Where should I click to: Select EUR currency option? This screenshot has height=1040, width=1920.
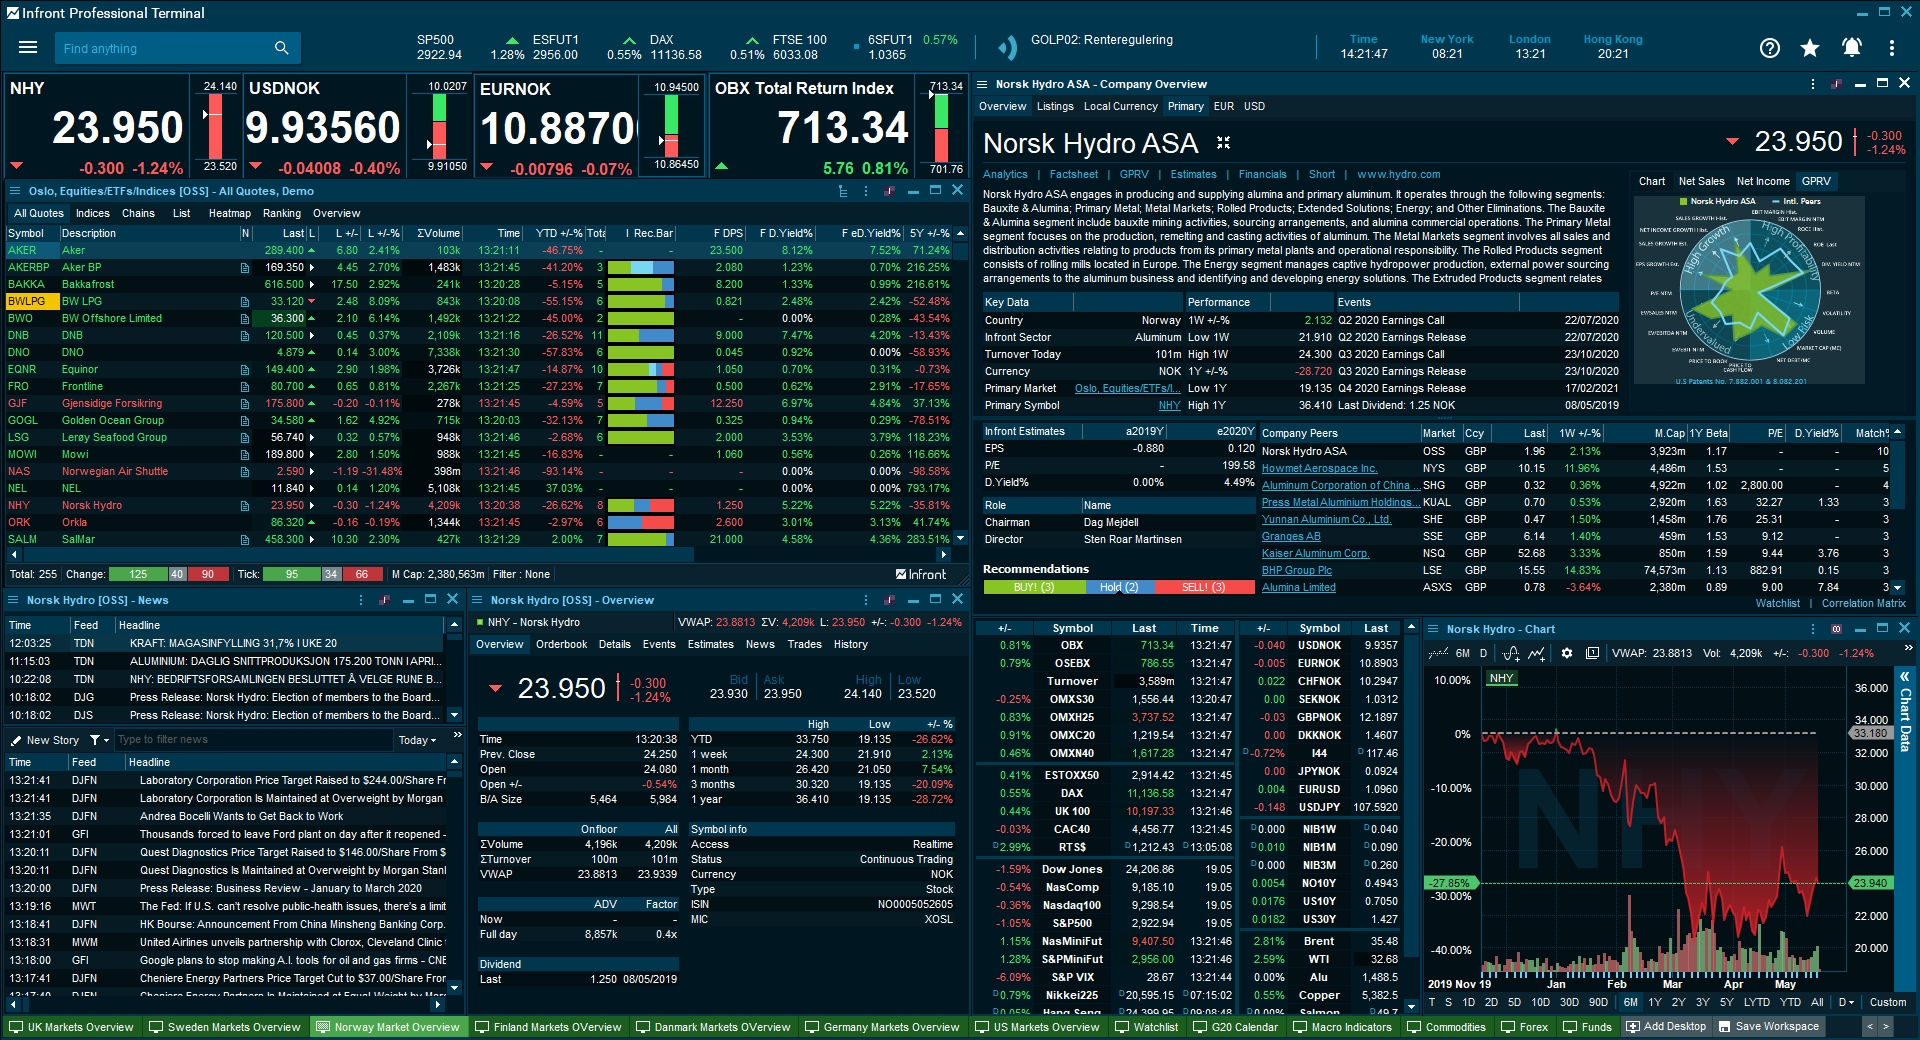pyautogui.click(x=1223, y=106)
